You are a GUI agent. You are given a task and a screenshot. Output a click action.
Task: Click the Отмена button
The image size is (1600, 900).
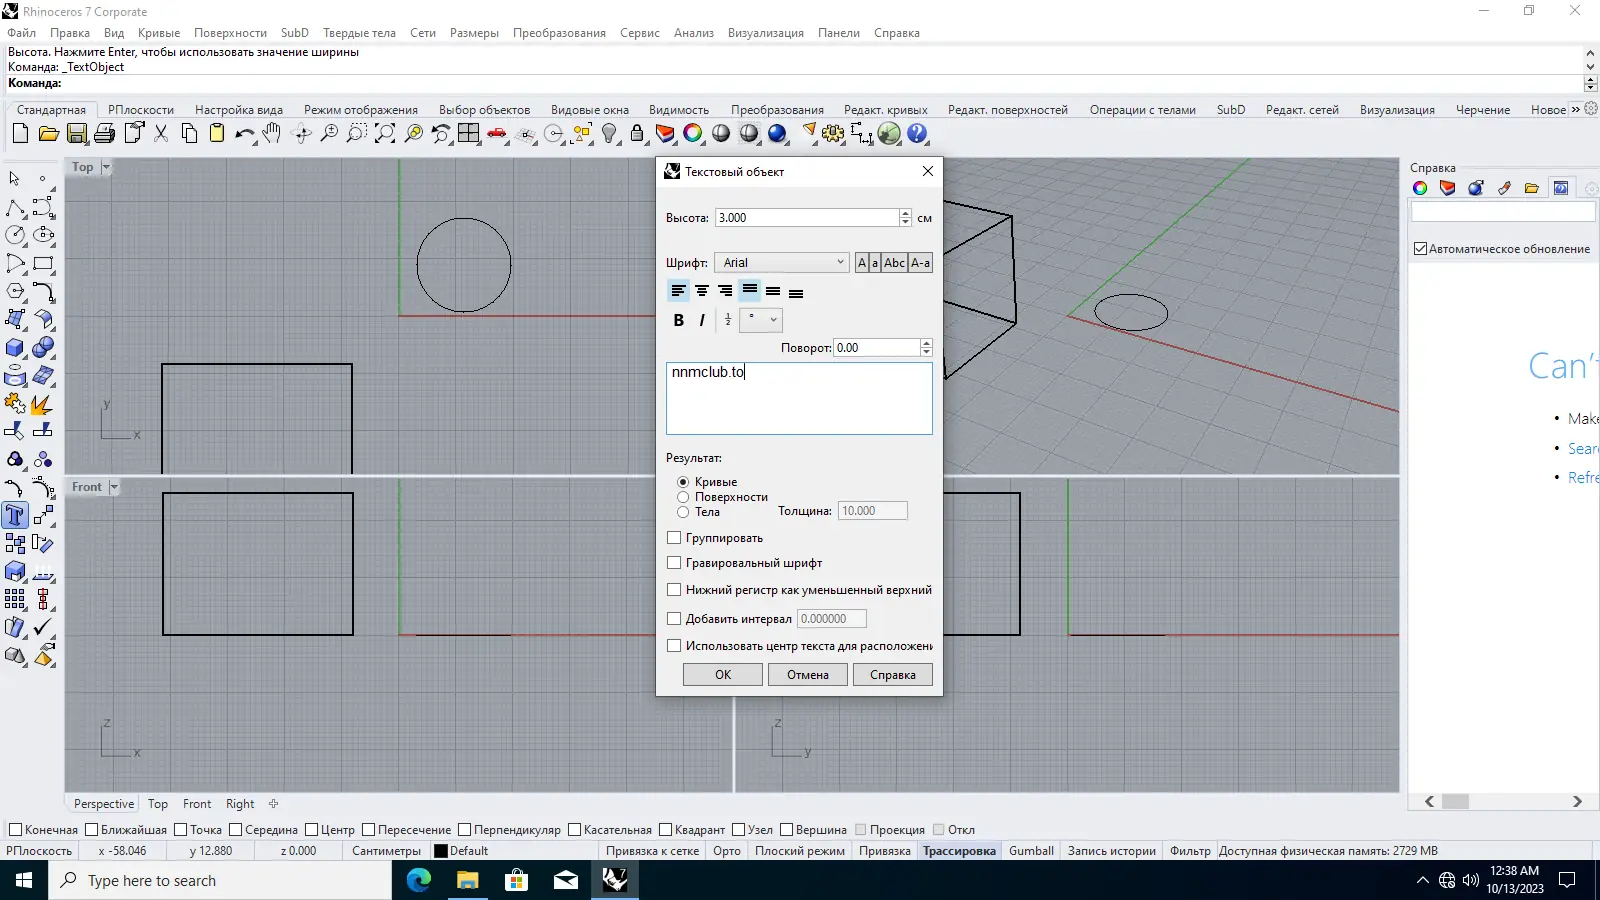pos(807,675)
